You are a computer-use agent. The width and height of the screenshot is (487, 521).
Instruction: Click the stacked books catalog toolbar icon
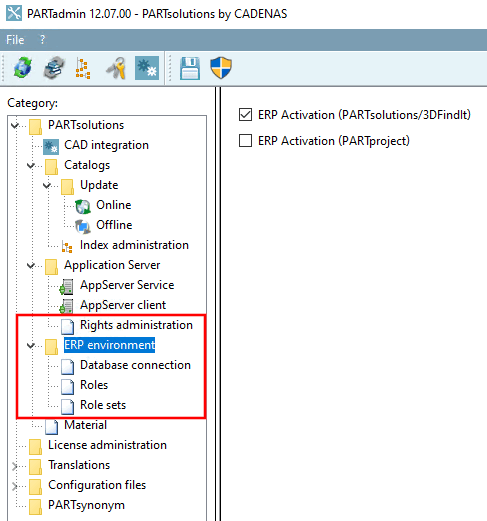(x=54, y=68)
